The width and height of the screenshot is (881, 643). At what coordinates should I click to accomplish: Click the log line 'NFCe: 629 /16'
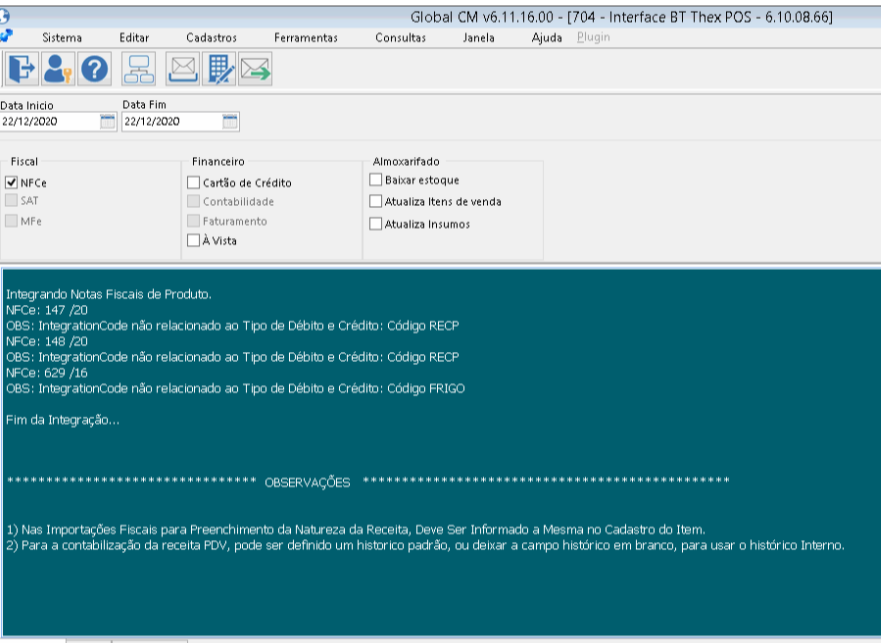click(47, 373)
